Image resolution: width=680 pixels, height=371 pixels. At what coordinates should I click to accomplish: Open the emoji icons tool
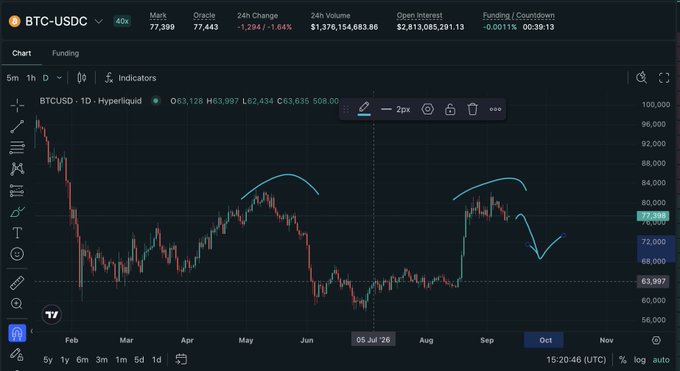(17, 254)
